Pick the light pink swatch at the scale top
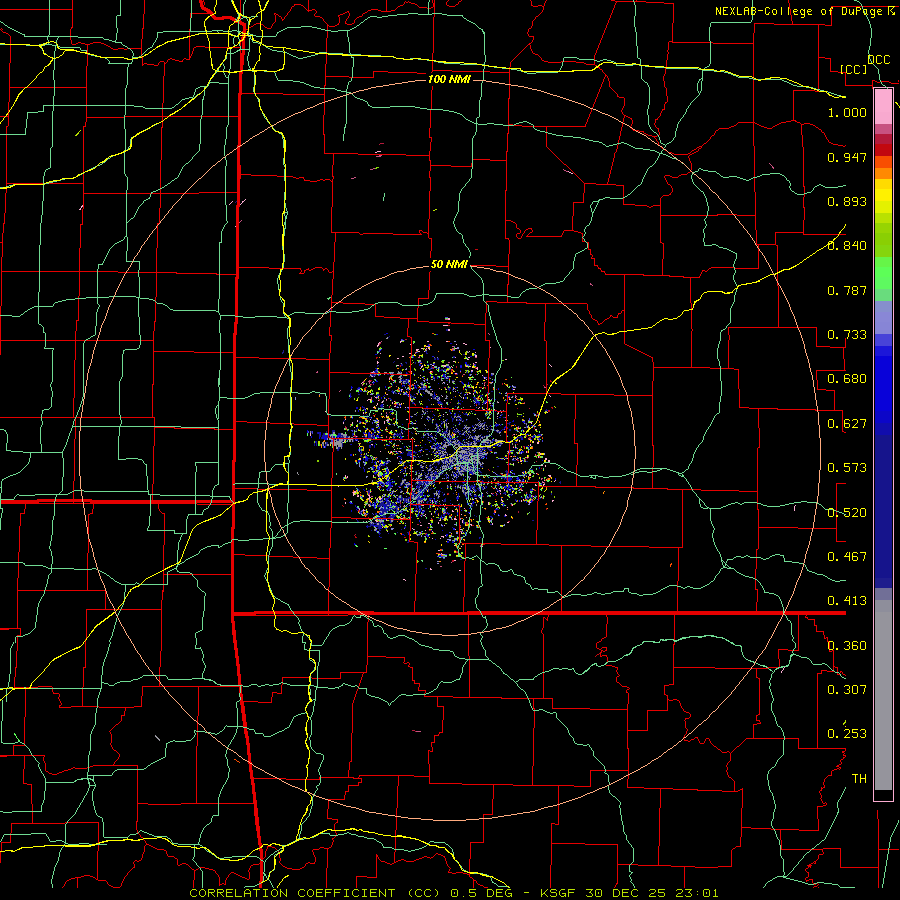Viewport: 900px width, 900px height. point(883,106)
